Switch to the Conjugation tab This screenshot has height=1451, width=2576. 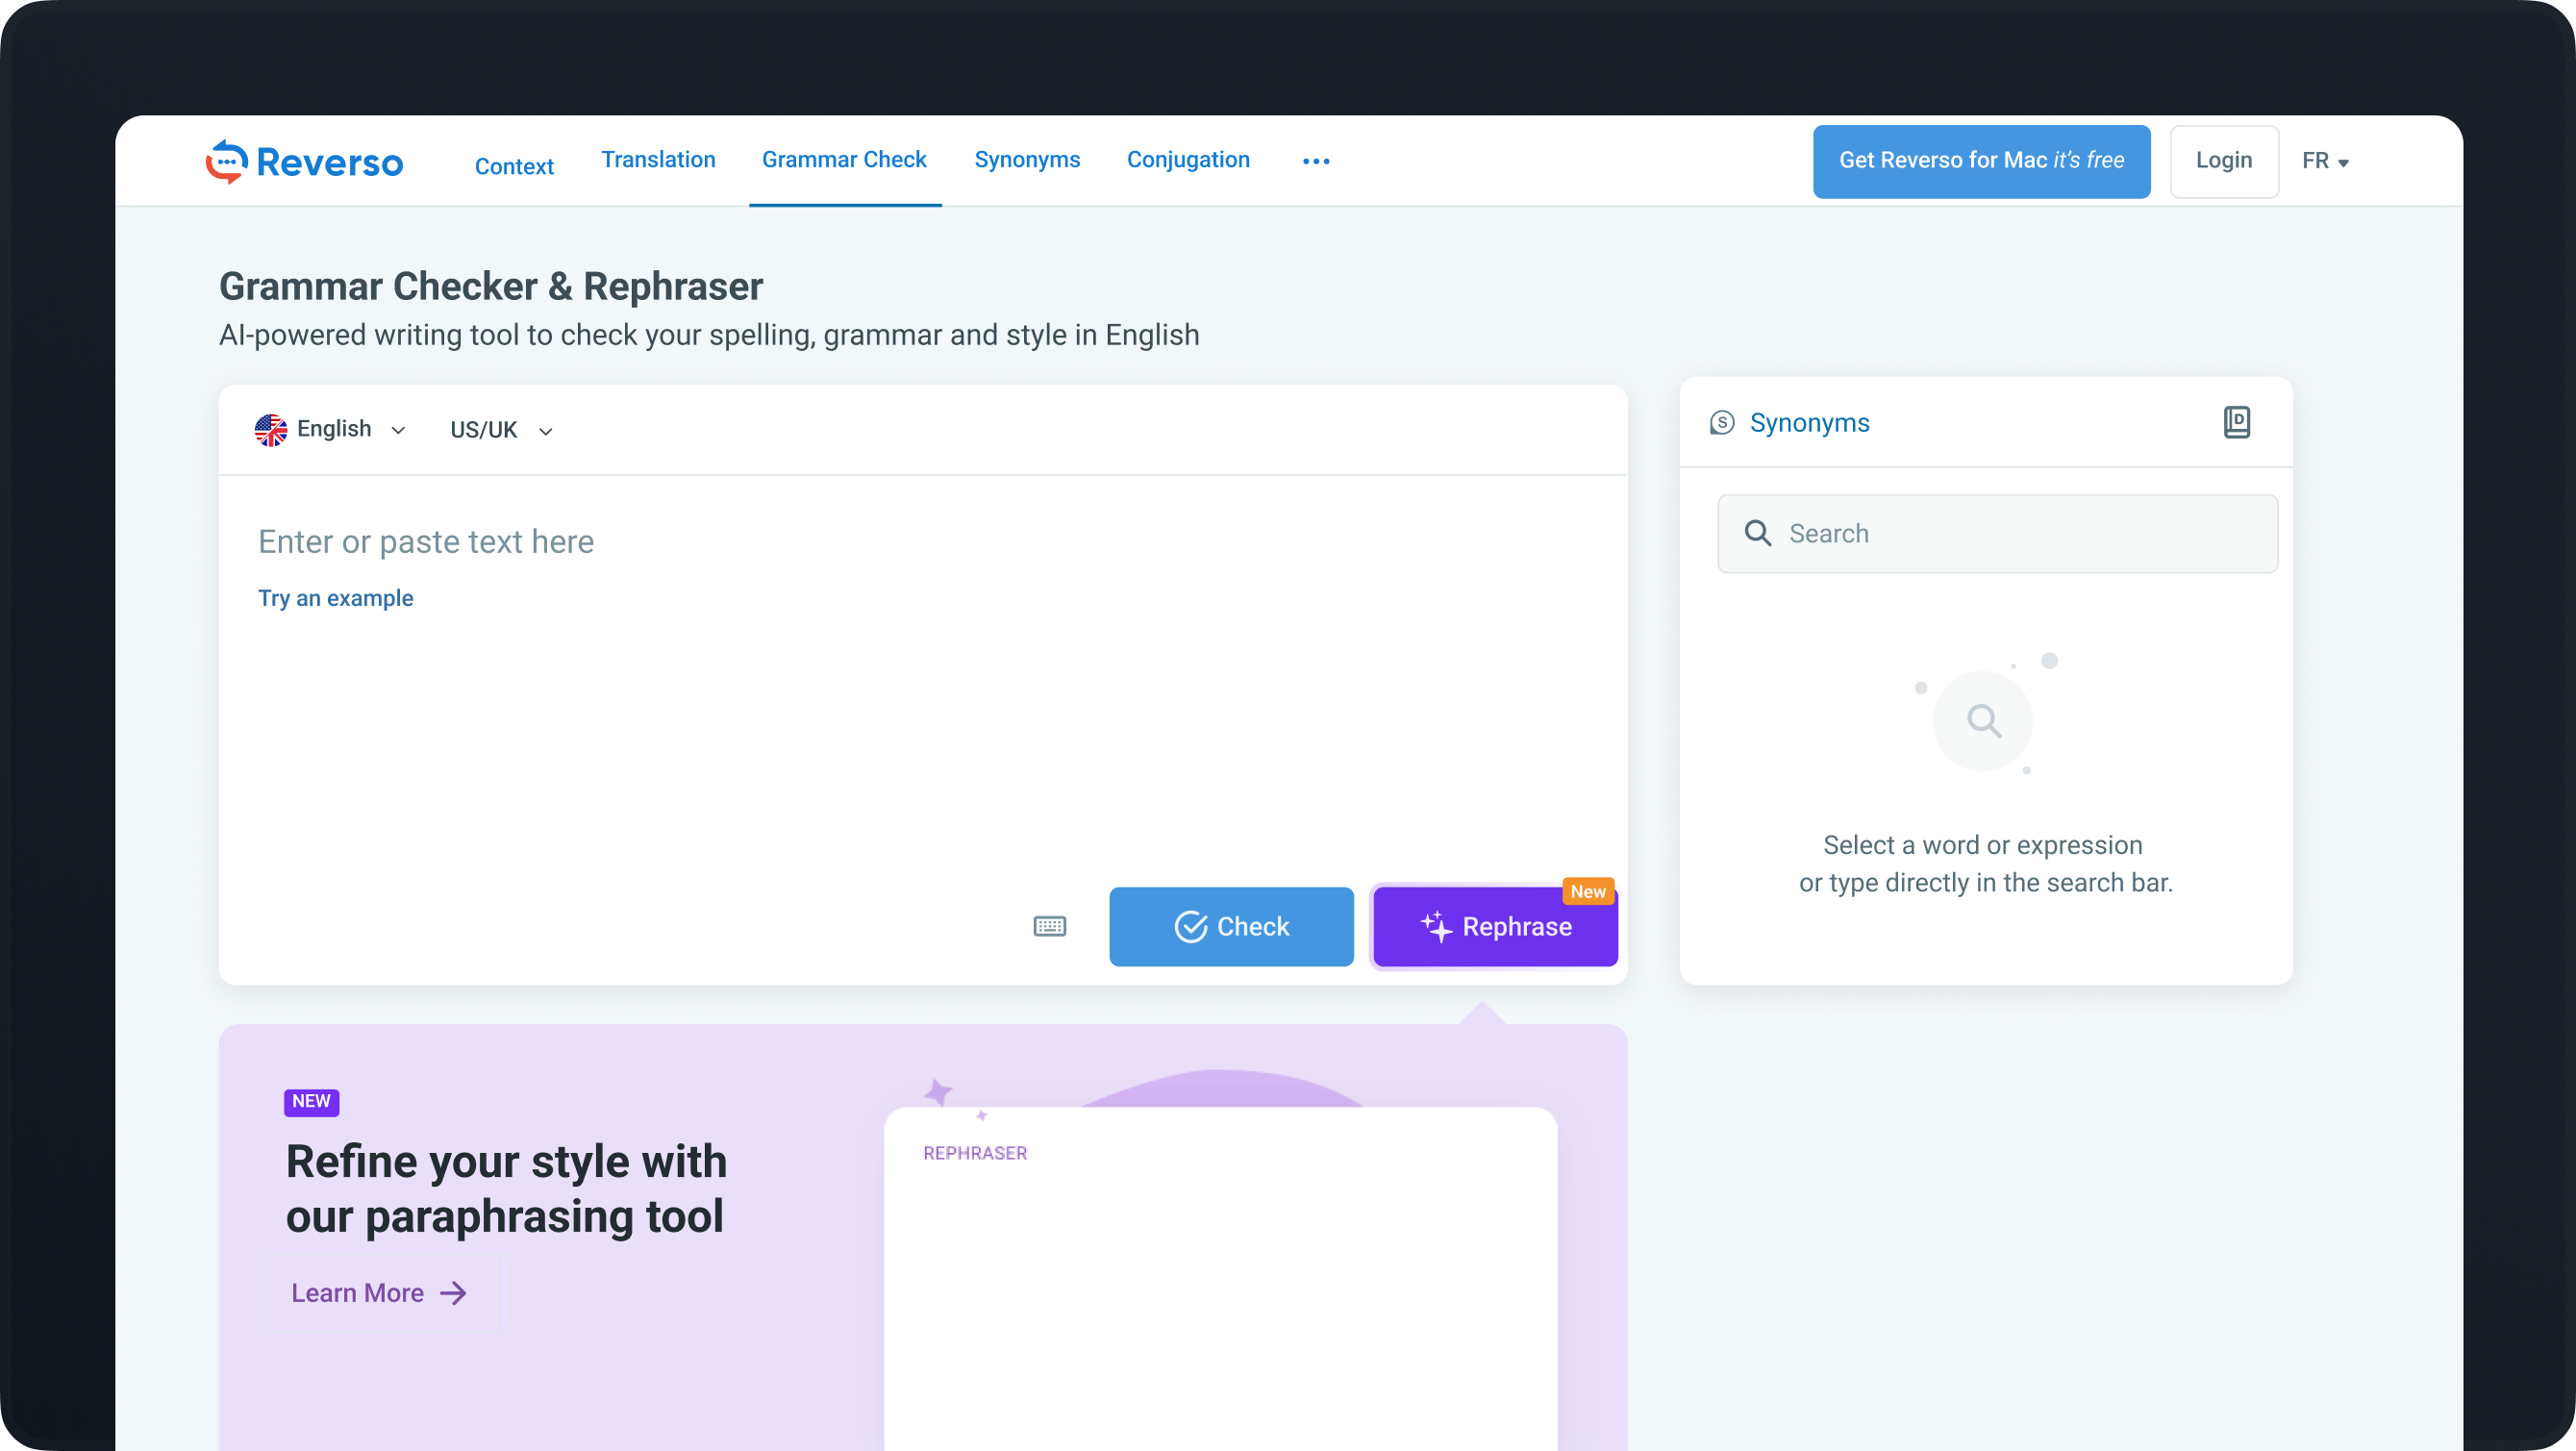(x=1187, y=160)
